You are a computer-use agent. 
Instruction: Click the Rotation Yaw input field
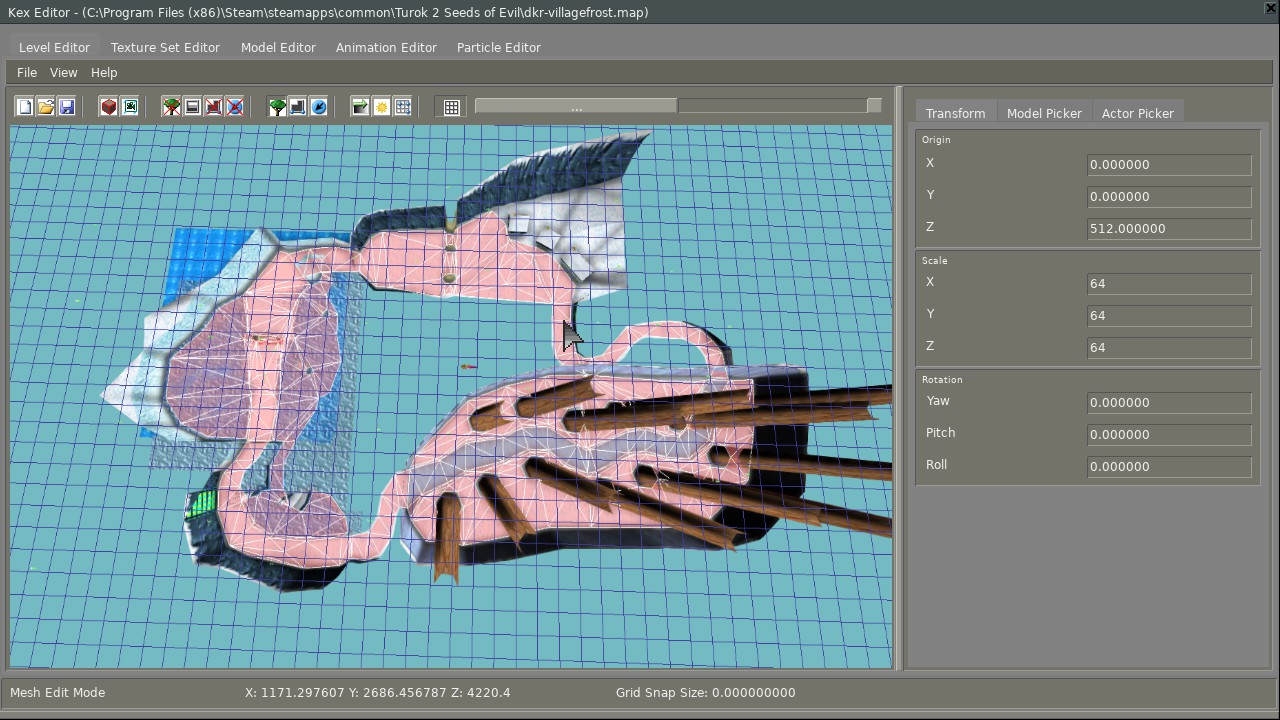(x=1168, y=402)
